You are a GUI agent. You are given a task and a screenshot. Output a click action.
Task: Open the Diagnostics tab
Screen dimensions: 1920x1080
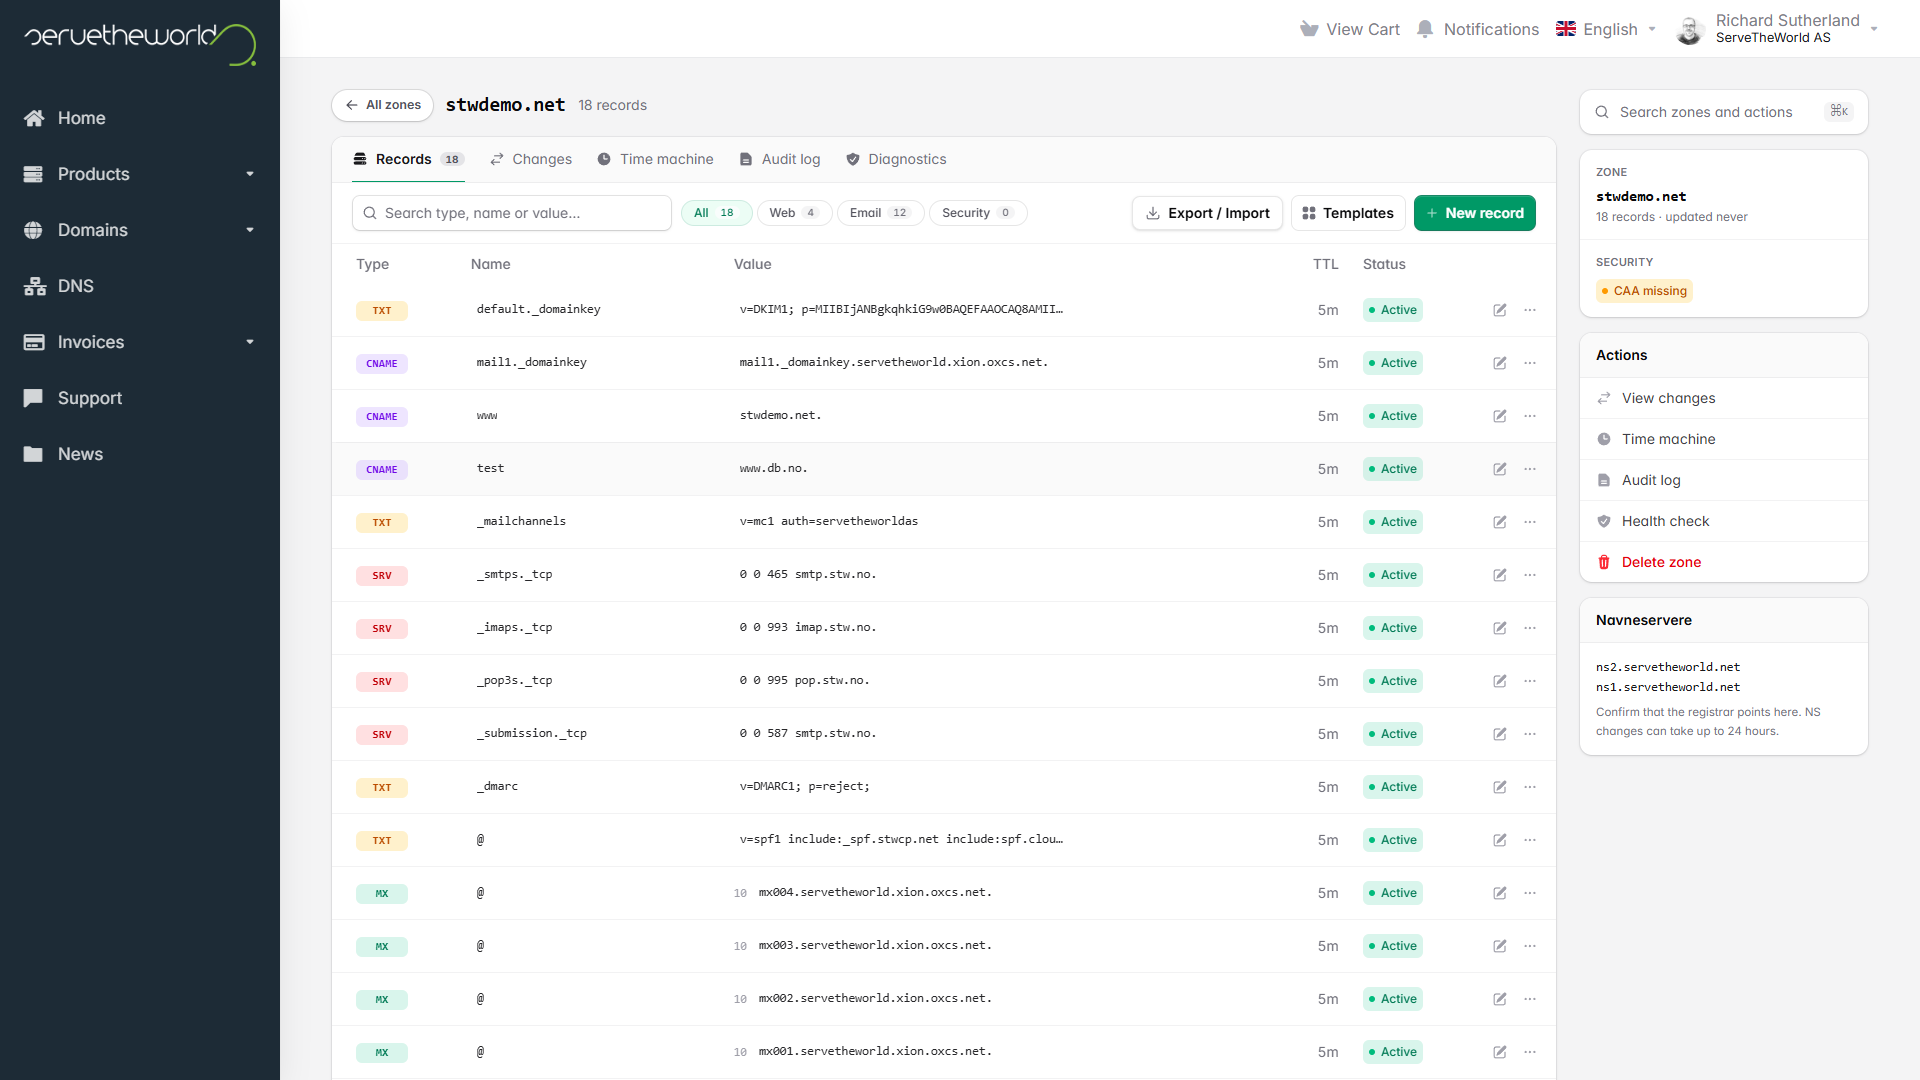click(x=896, y=159)
